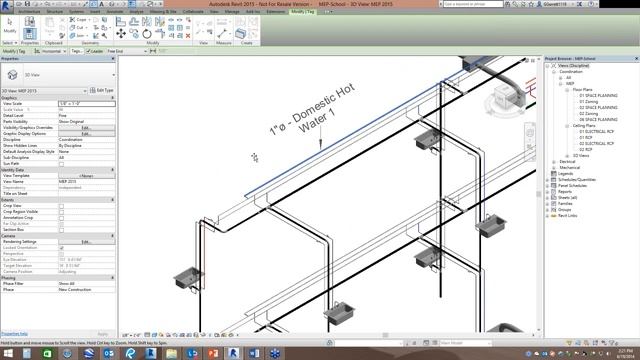Open the 01 Zoning floor plan
The height and width of the screenshot is (360, 640).
tap(589, 102)
